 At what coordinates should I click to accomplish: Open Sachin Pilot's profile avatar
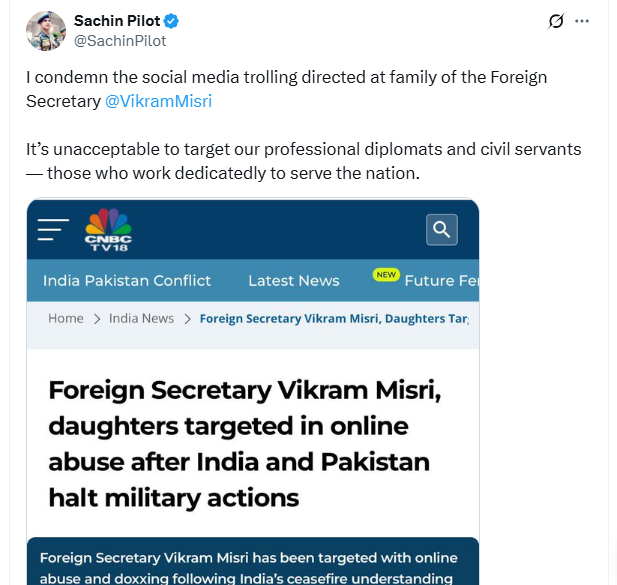click(46, 31)
